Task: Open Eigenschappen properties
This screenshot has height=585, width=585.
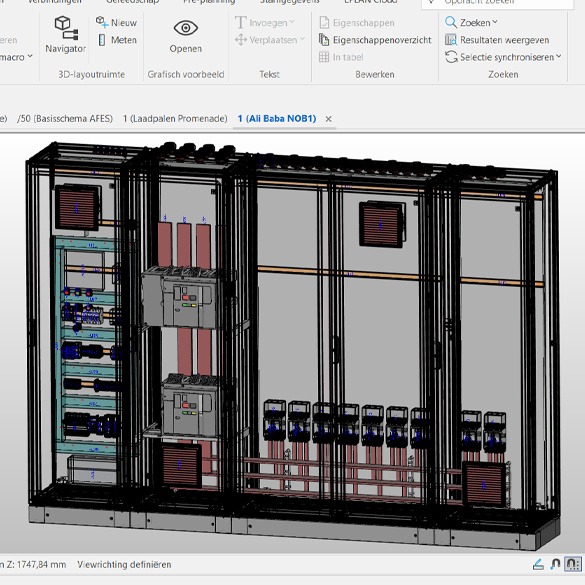Action: [357, 23]
